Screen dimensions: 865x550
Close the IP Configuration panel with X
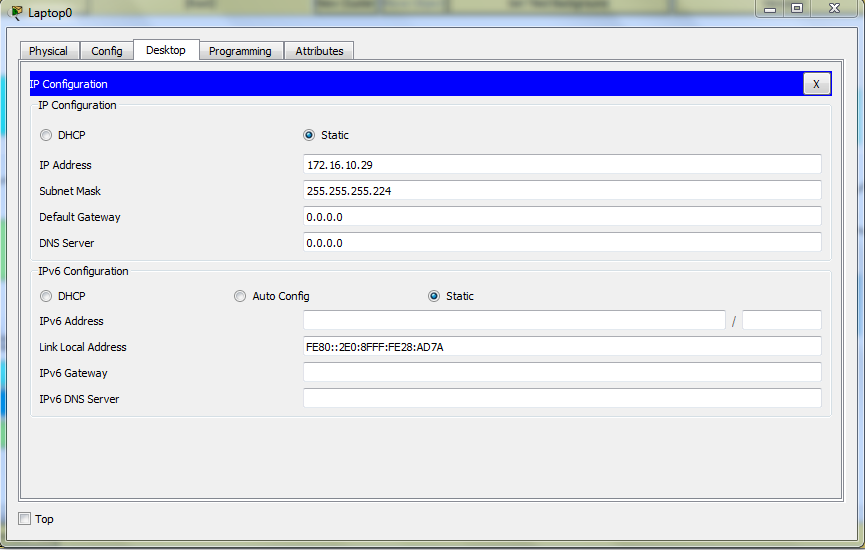pyautogui.click(x=816, y=84)
